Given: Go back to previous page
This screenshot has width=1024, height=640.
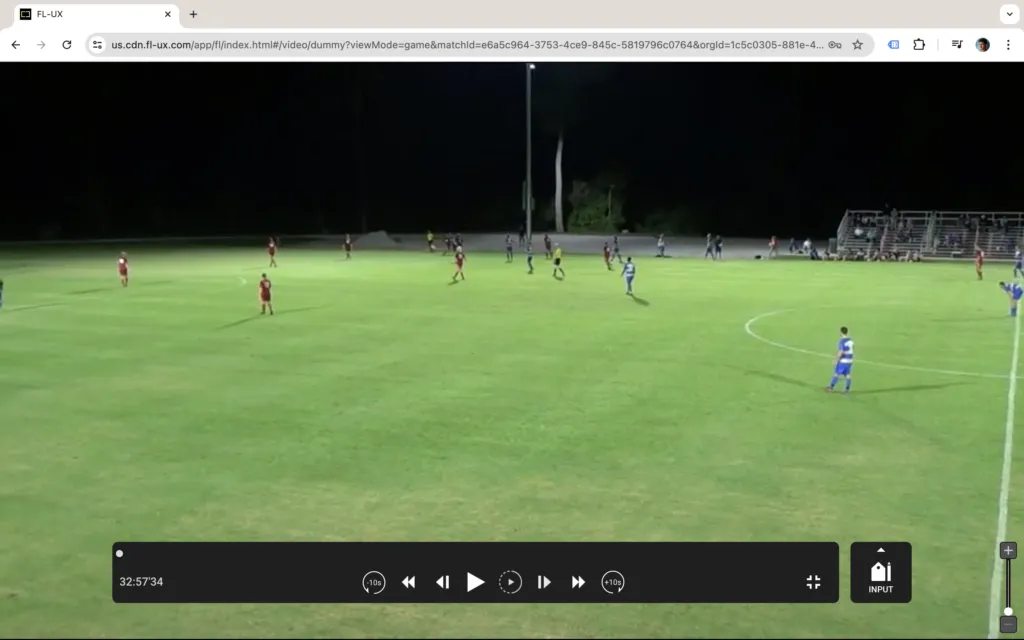Looking at the screenshot, I should click(x=16, y=44).
